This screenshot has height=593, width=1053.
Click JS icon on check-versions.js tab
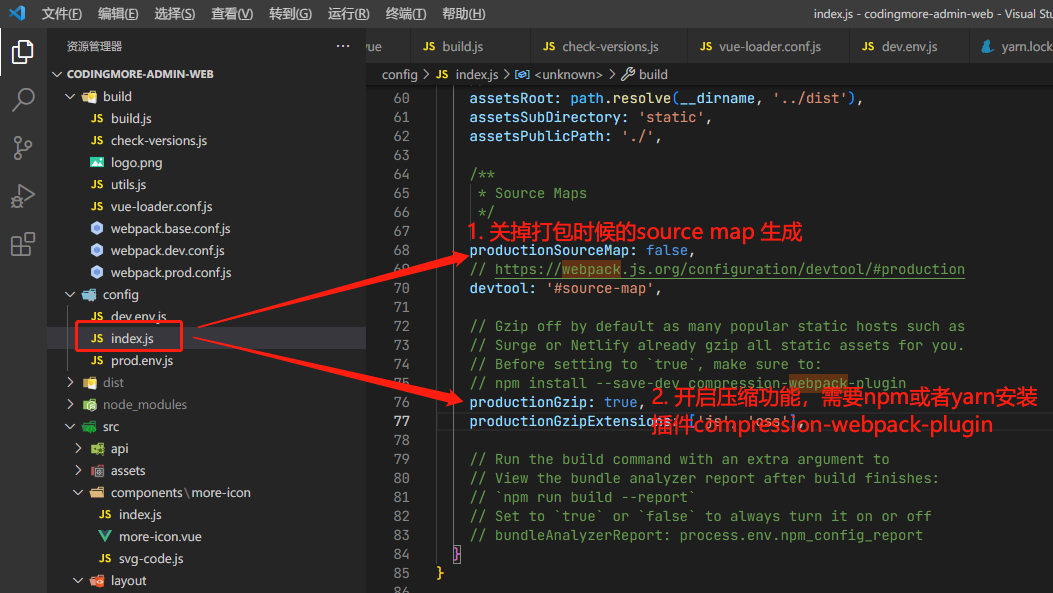549,46
